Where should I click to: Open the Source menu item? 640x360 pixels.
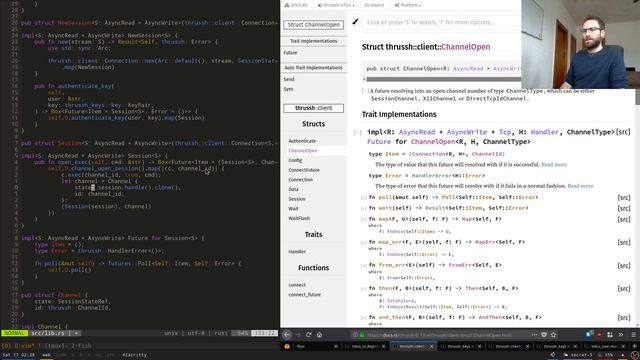(374, 5)
